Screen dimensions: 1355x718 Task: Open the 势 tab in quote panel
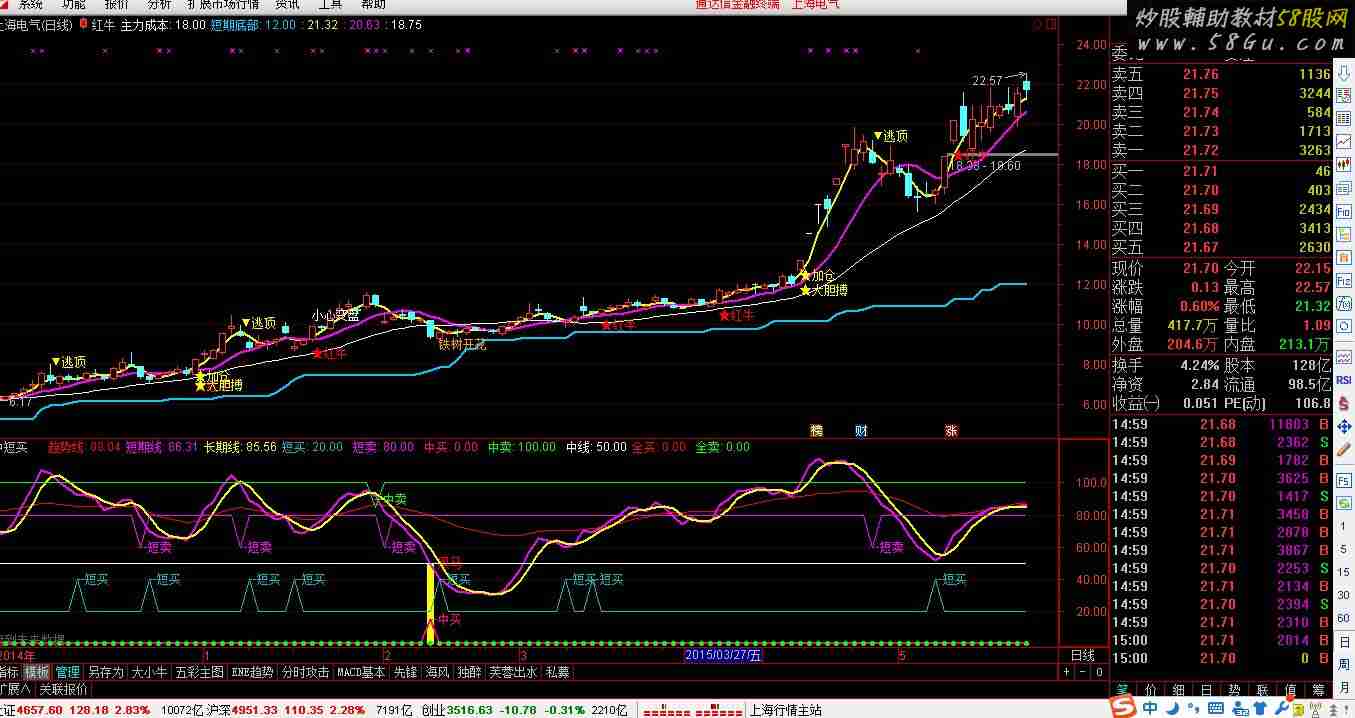(1236, 690)
